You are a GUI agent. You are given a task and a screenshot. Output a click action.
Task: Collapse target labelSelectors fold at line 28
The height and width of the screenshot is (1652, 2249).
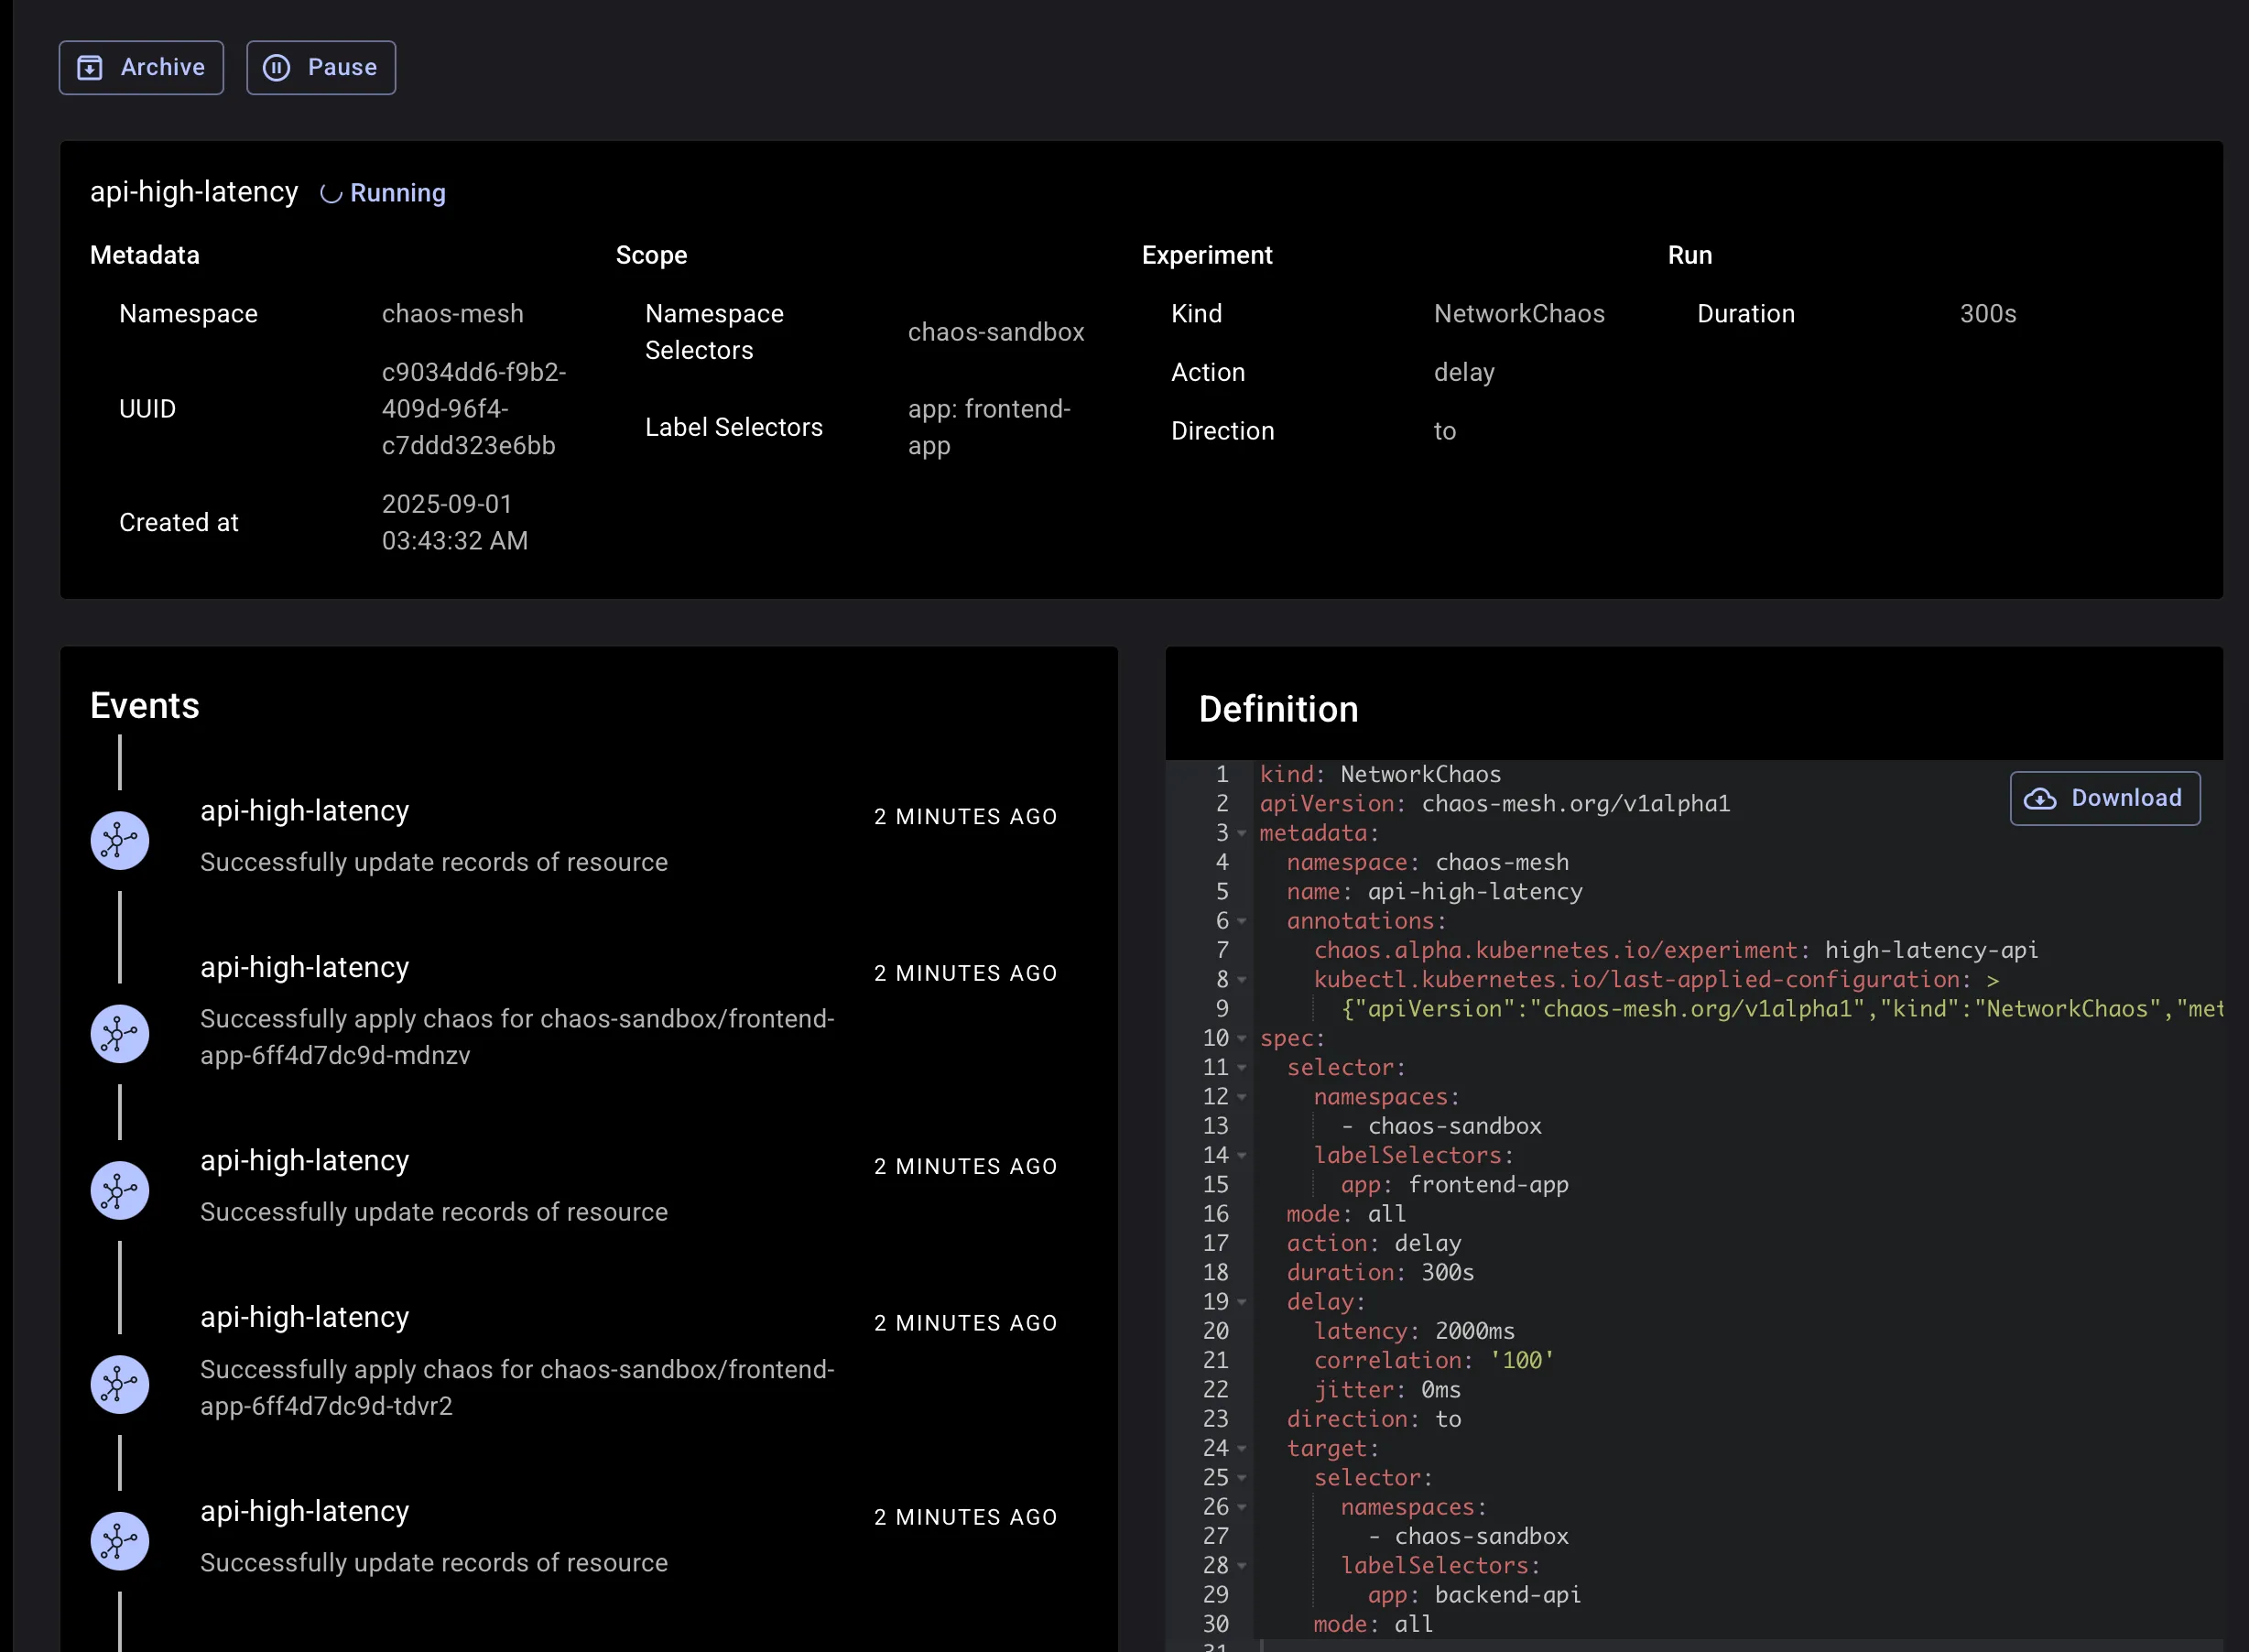1242,1566
